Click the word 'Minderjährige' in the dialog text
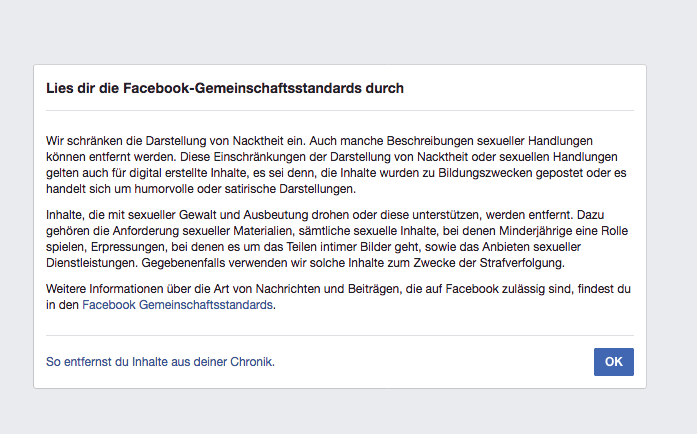The image size is (697, 434). (x=535, y=231)
